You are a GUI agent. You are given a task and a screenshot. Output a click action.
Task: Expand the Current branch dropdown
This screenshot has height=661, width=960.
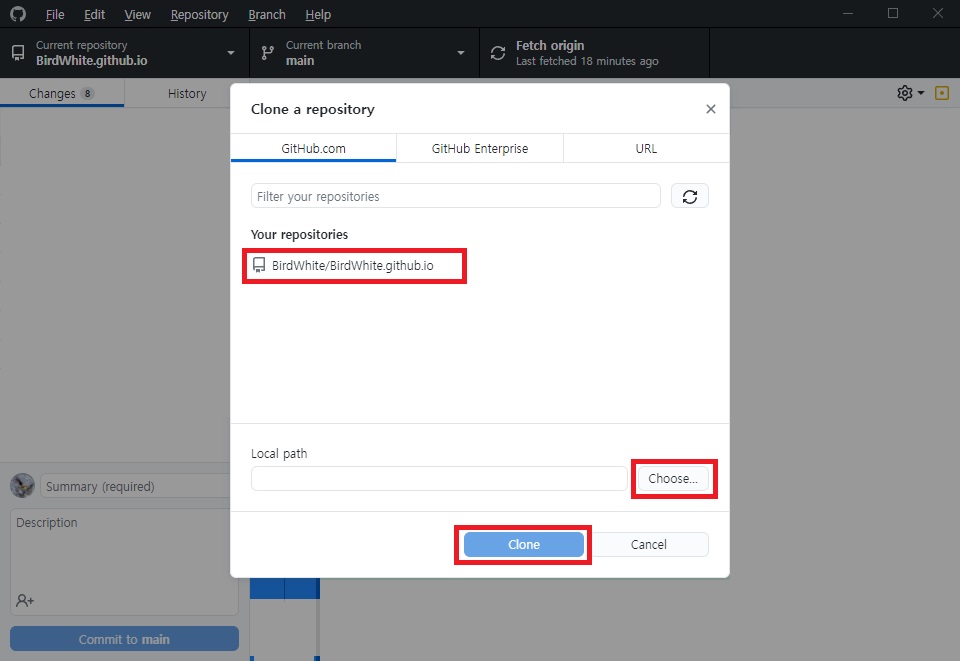[461, 53]
